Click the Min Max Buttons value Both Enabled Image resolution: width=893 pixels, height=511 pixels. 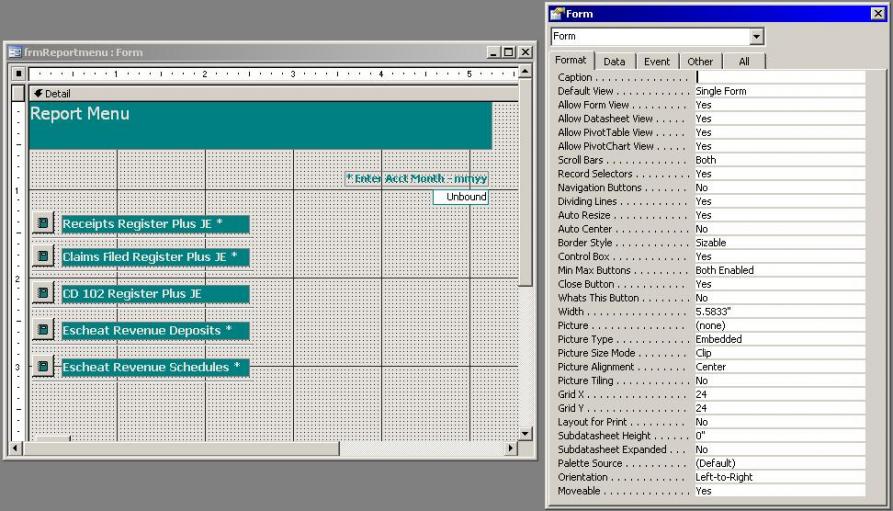pos(780,270)
